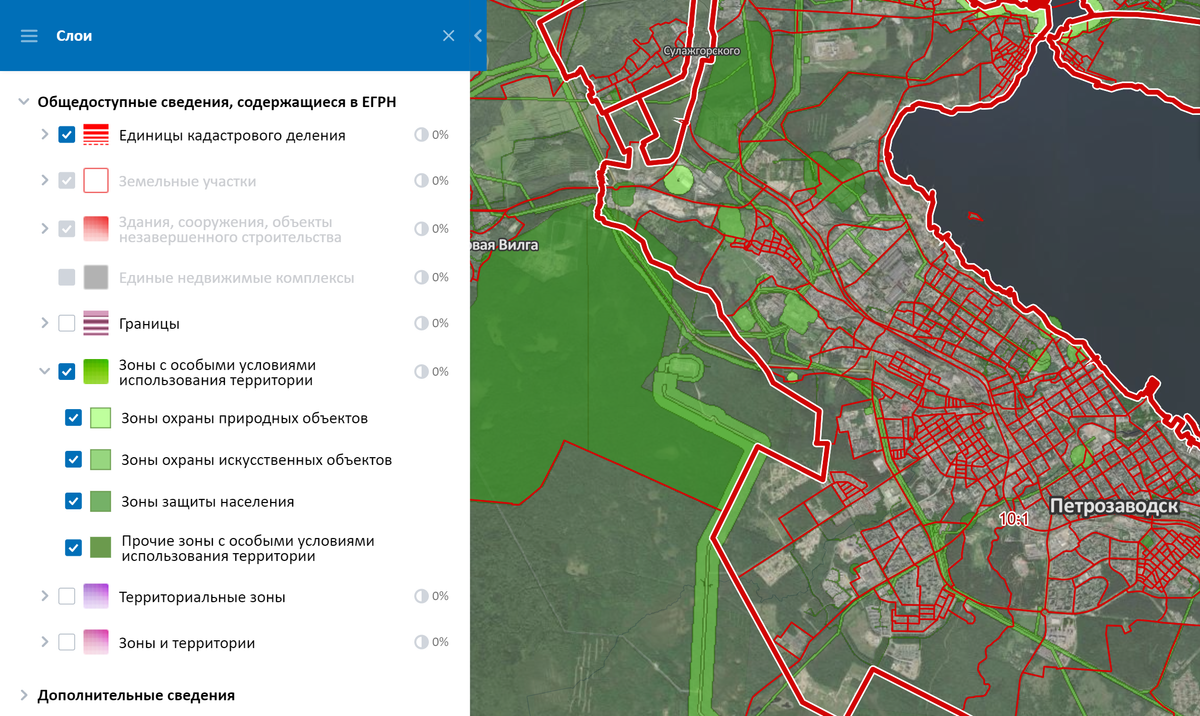Adjust opacity icon for Территориальные зоны

click(x=421, y=596)
